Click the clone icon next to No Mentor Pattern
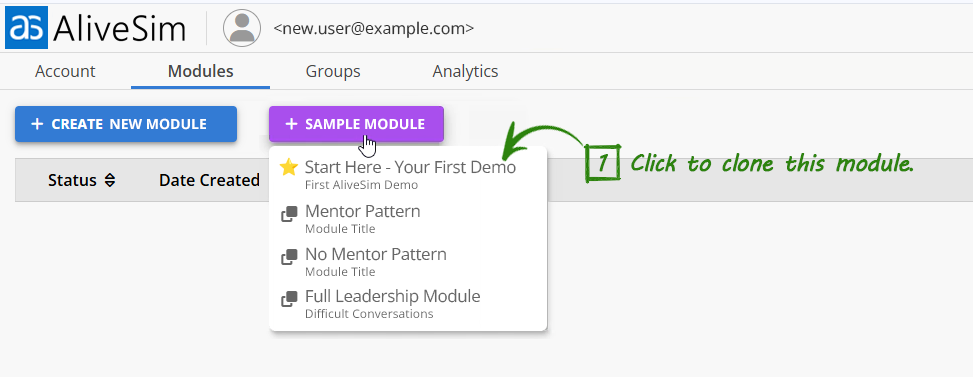This screenshot has height=377, width=973. pos(289,257)
